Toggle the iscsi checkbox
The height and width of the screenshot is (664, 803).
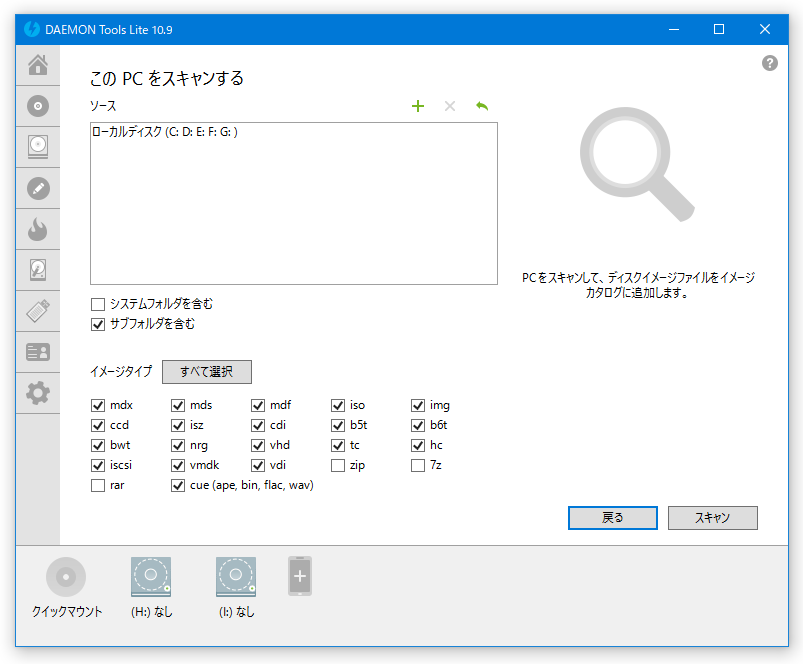point(98,465)
